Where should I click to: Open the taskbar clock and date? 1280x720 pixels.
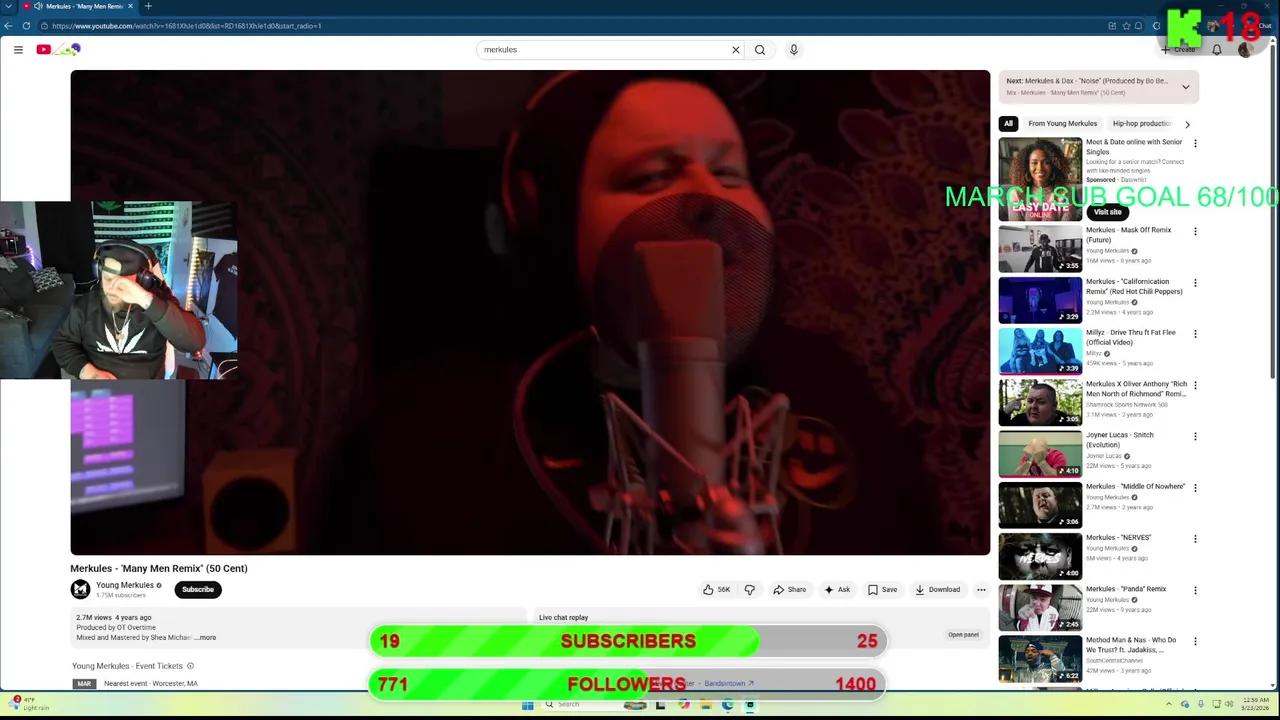pos(1256,704)
